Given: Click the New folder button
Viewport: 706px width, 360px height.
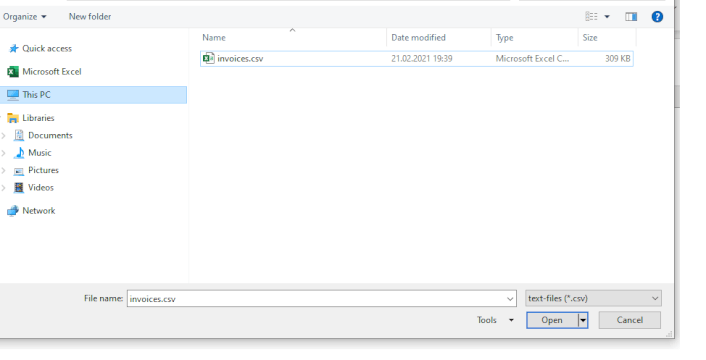Looking at the screenshot, I should pos(90,17).
